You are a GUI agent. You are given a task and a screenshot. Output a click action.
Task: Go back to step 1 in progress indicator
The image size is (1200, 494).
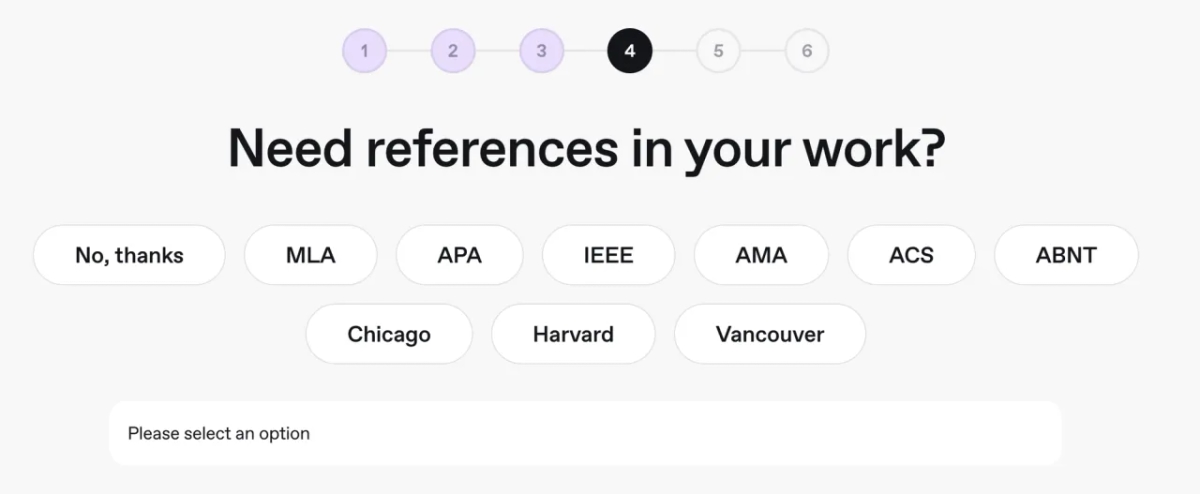tap(365, 51)
